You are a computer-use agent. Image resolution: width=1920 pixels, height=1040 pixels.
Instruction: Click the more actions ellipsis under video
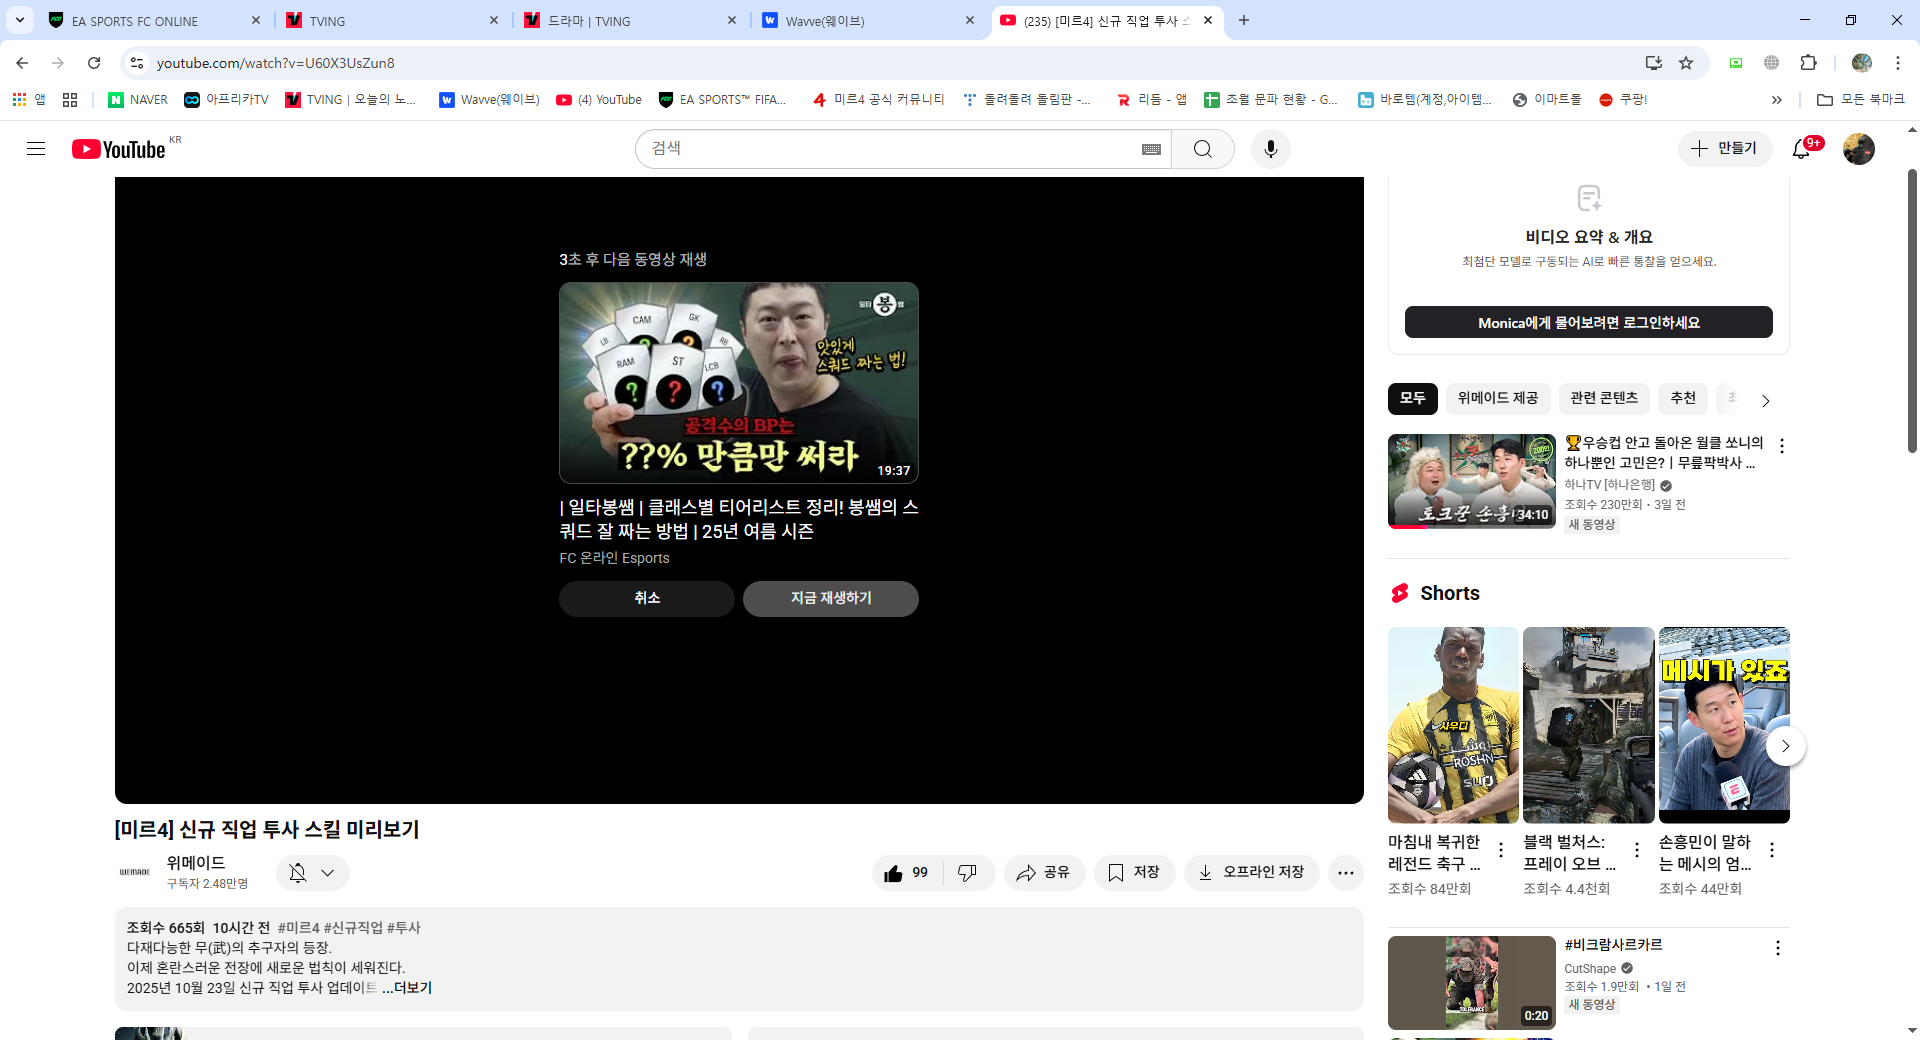1345,873
